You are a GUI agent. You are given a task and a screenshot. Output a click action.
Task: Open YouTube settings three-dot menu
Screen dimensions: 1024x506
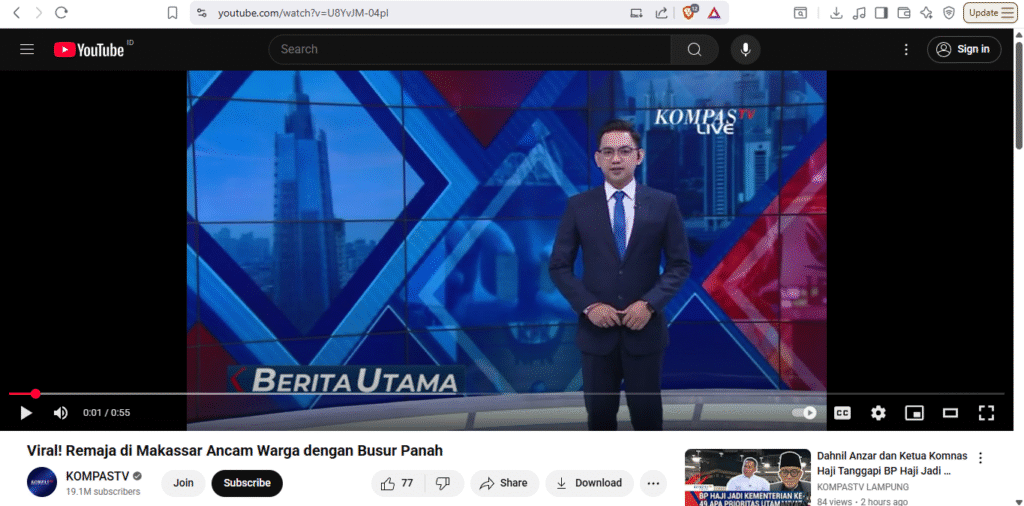point(906,50)
